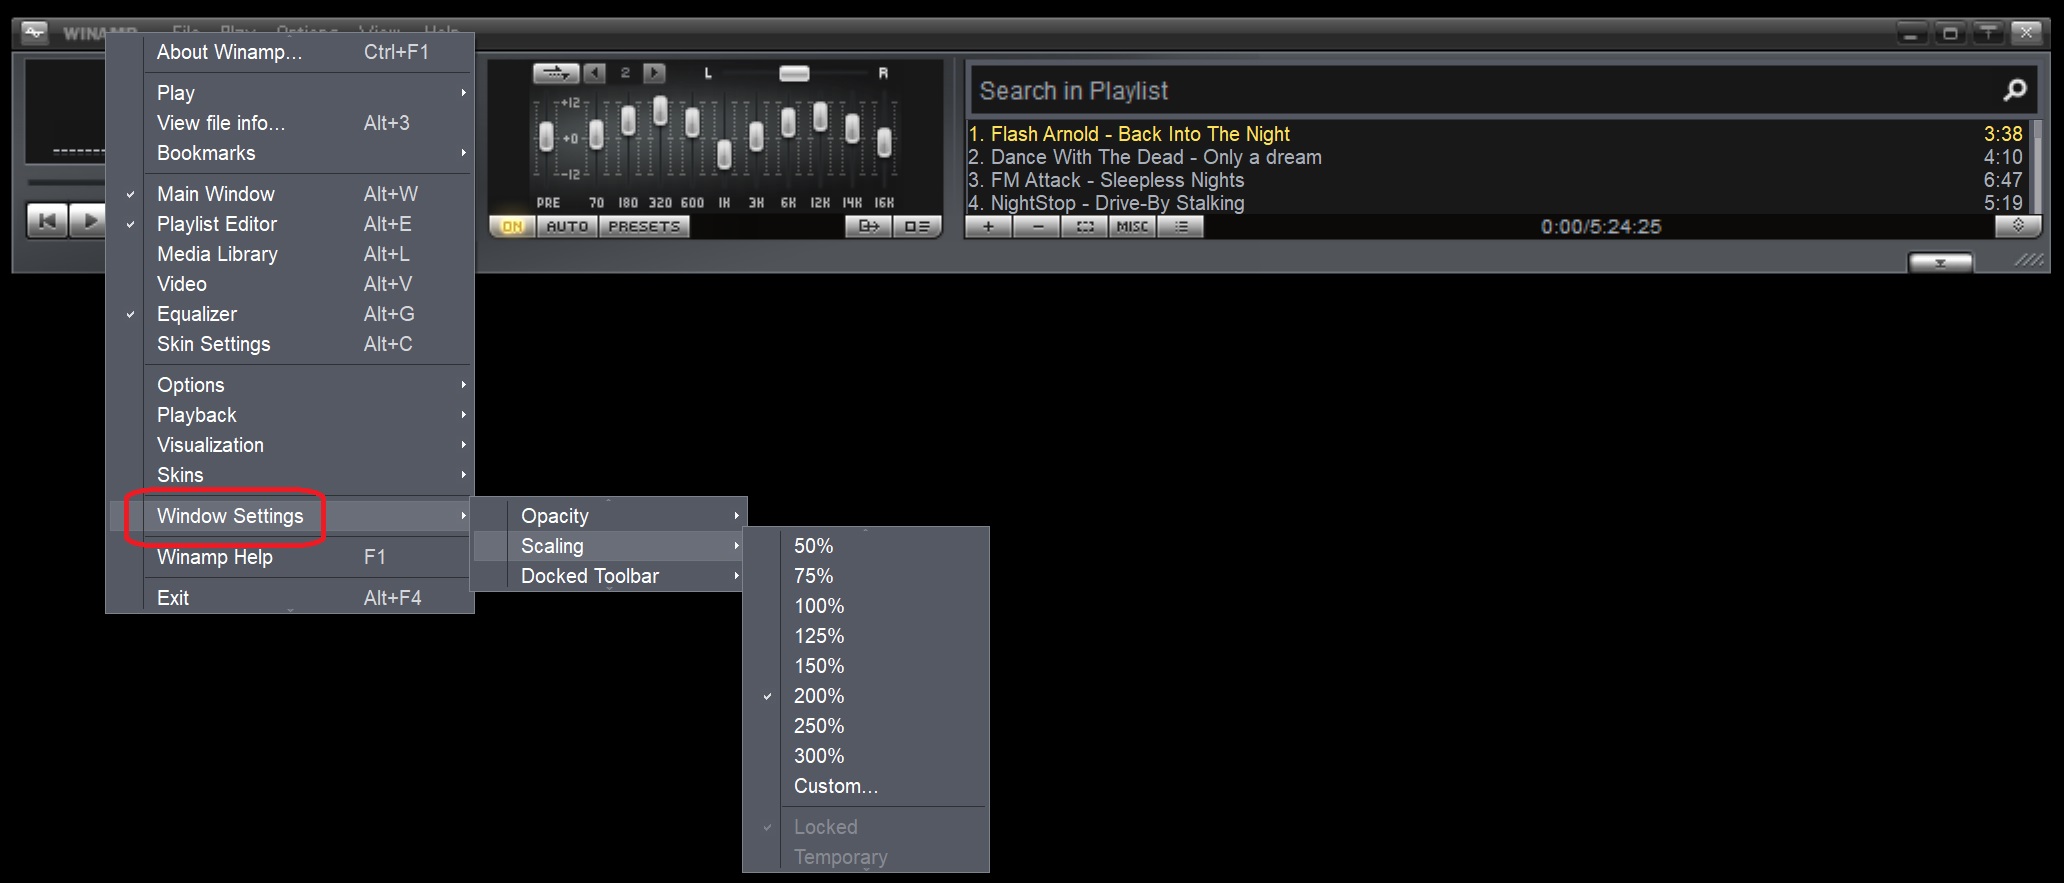Open the Scaling submenu item
The height and width of the screenshot is (883, 2064).
(x=608, y=546)
